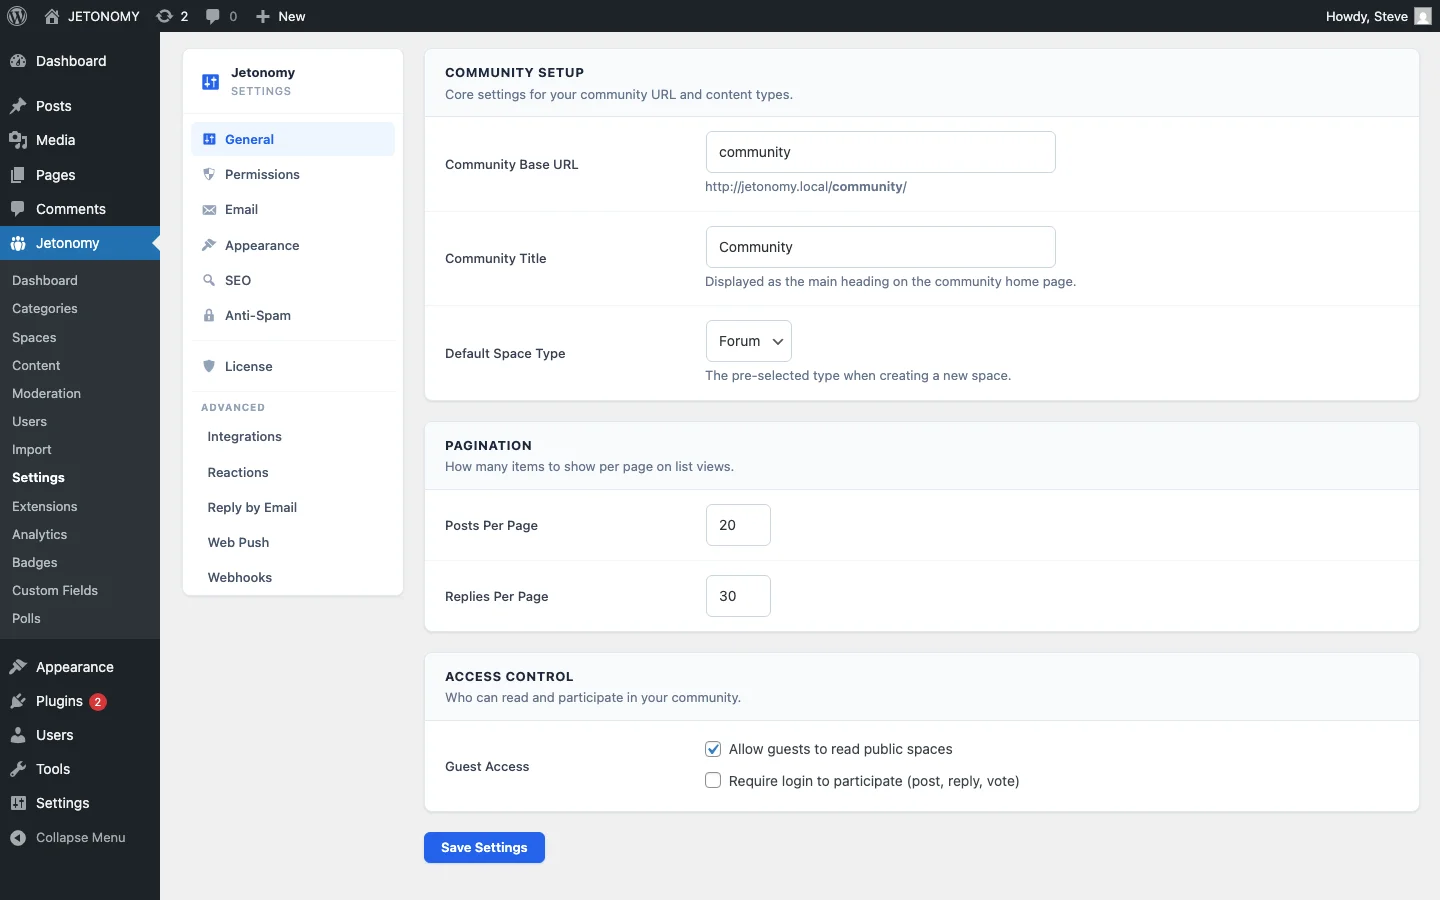Click the WordPress logo in admin bar
The height and width of the screenshot is (900, 1440).
17,16
